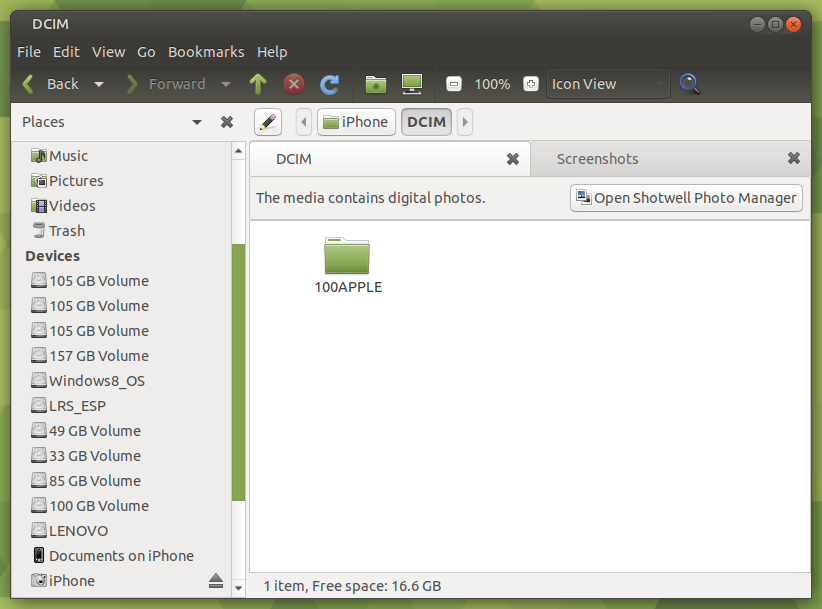
Task: Stop loading with the red X icon
Action: (294, 84)
